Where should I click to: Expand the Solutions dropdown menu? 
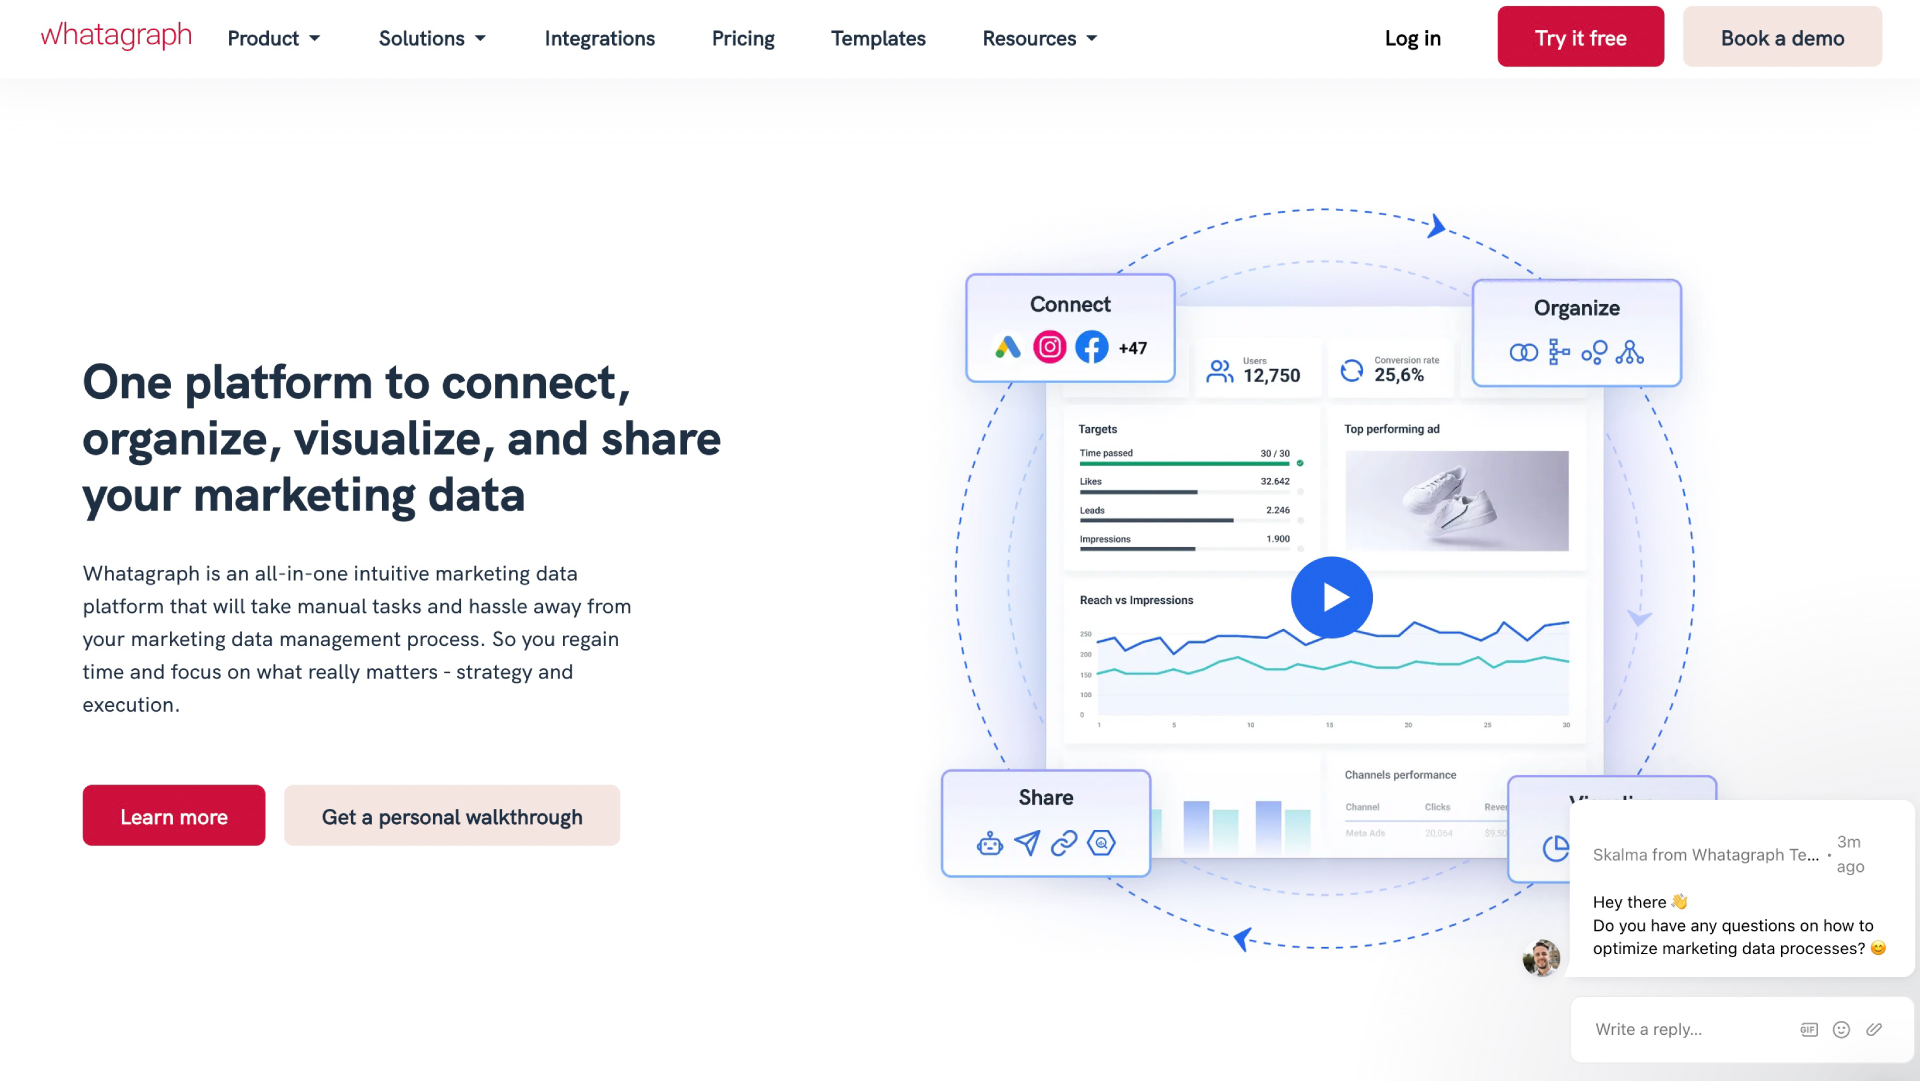click(430, 38)
